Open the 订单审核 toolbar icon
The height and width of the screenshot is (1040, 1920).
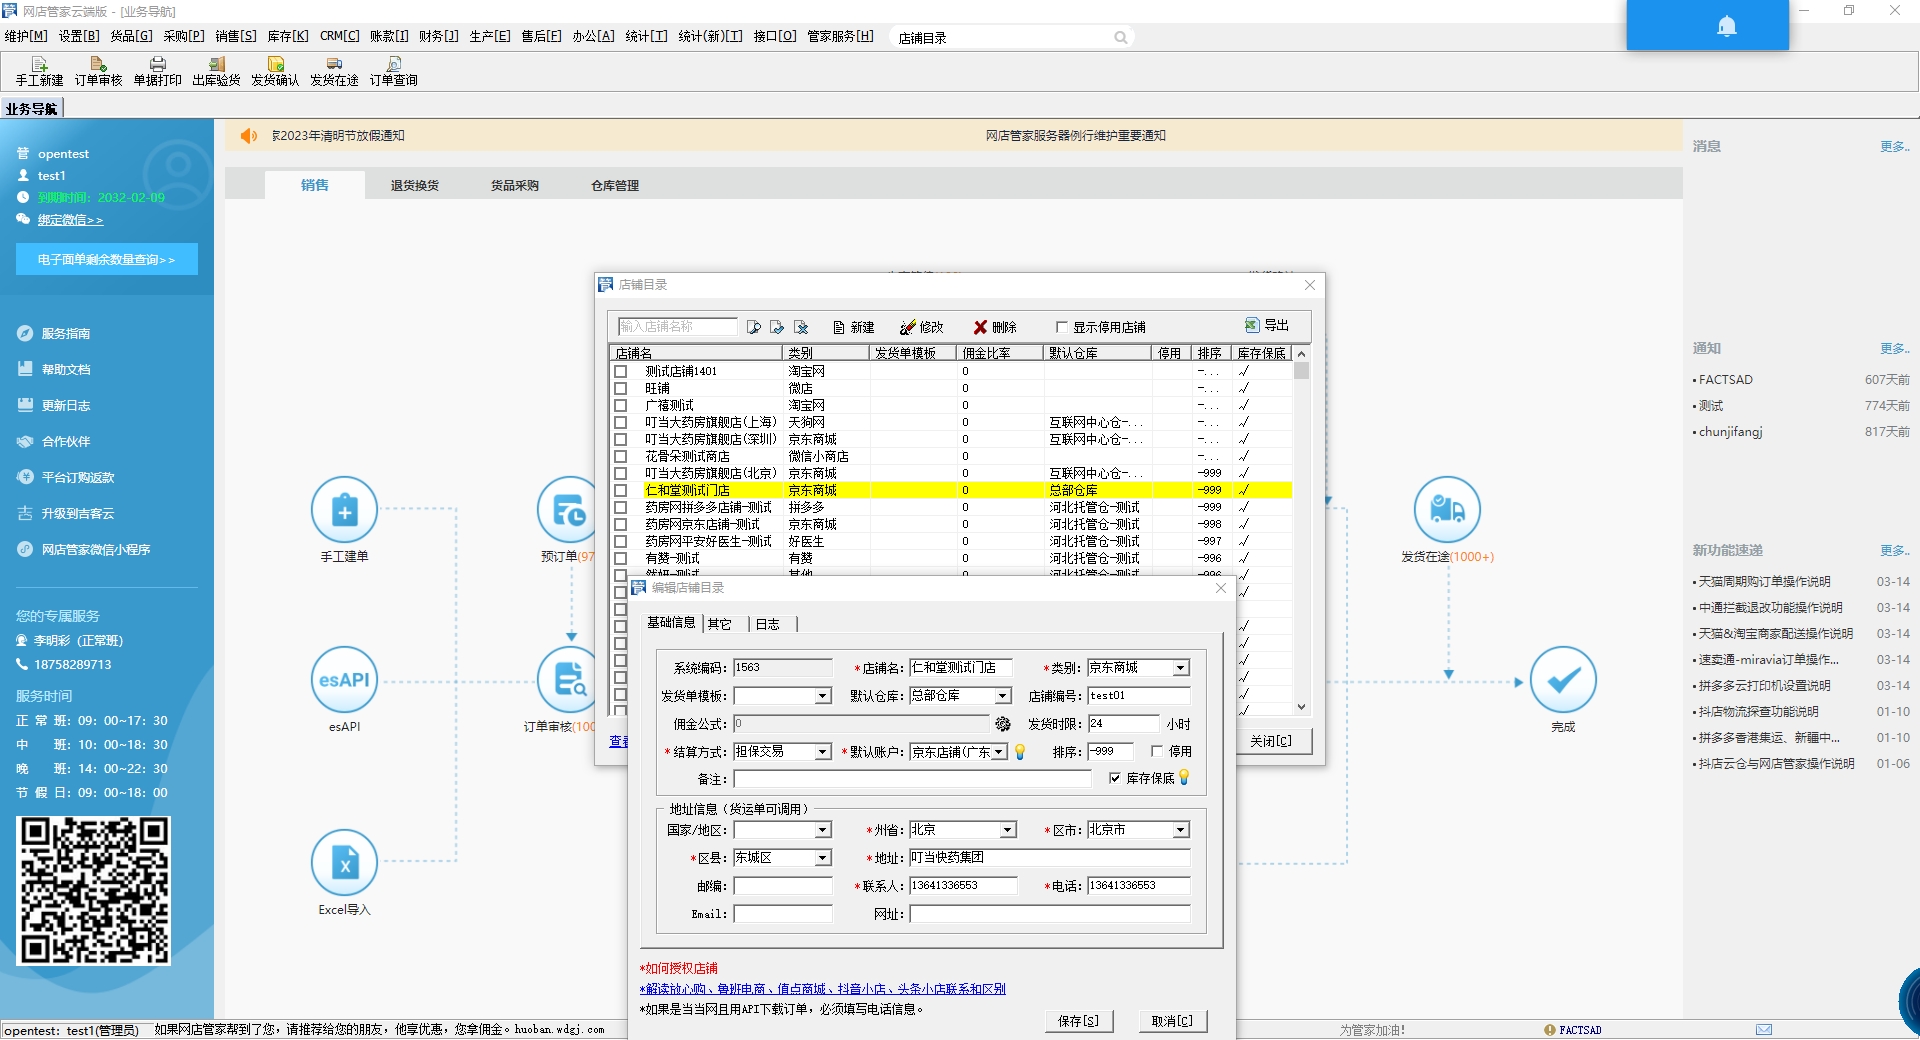pos(98,71)
